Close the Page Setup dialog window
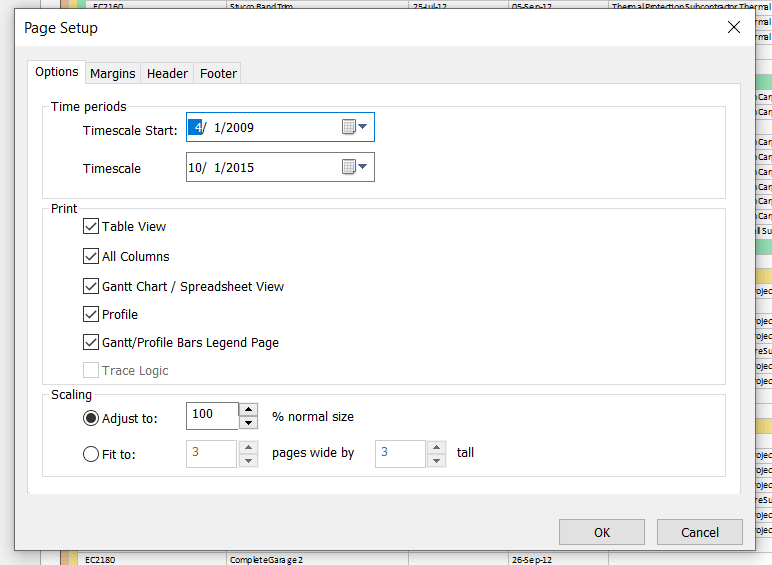 tap(734, 27)
